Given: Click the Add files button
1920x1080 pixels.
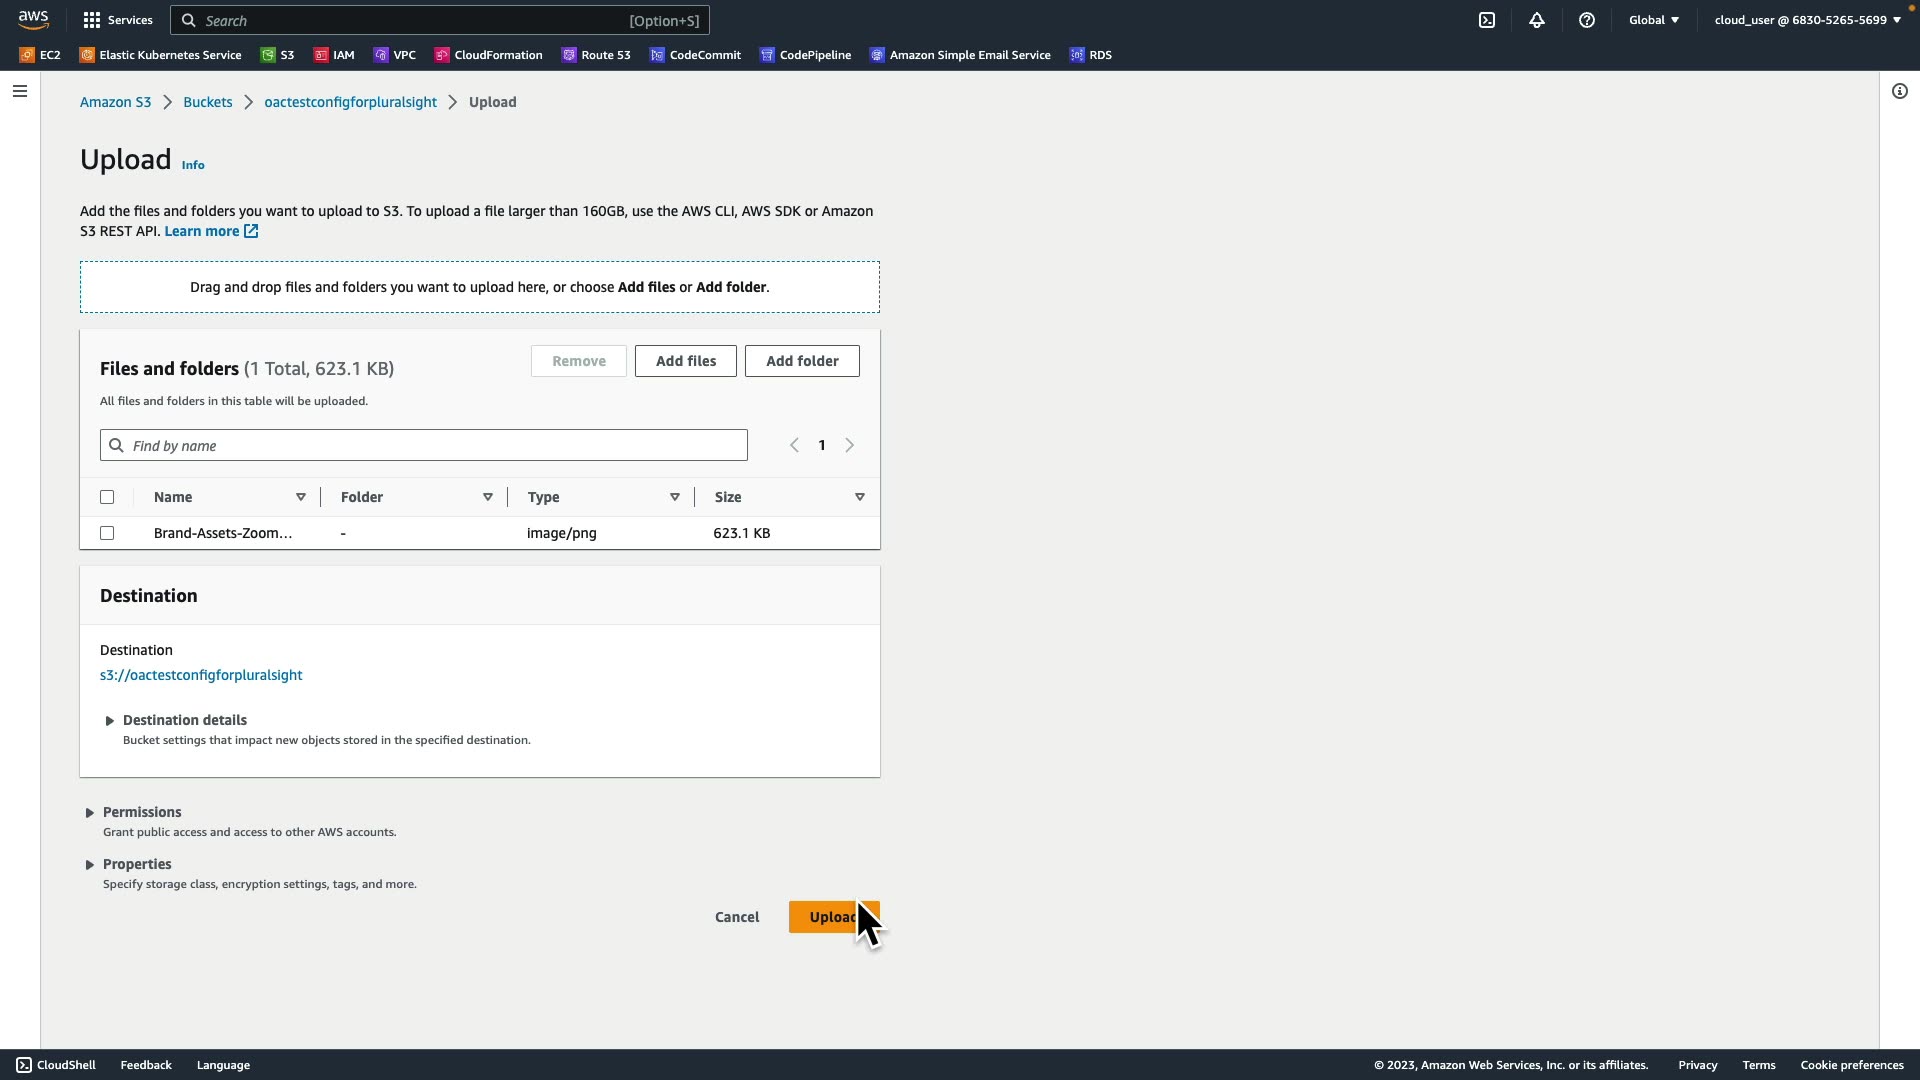Looking at the screenshot, I should [x=685, y=361].
